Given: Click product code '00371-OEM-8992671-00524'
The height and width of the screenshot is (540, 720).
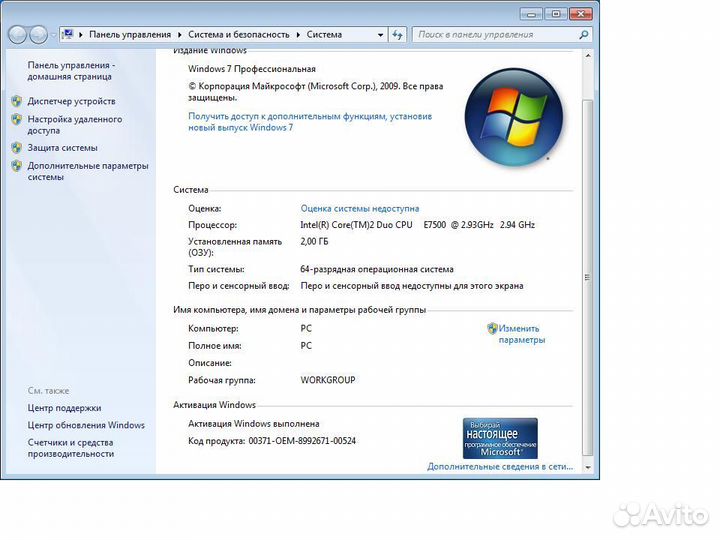Looking at the screenshot, I should click(x=302, y=441).
